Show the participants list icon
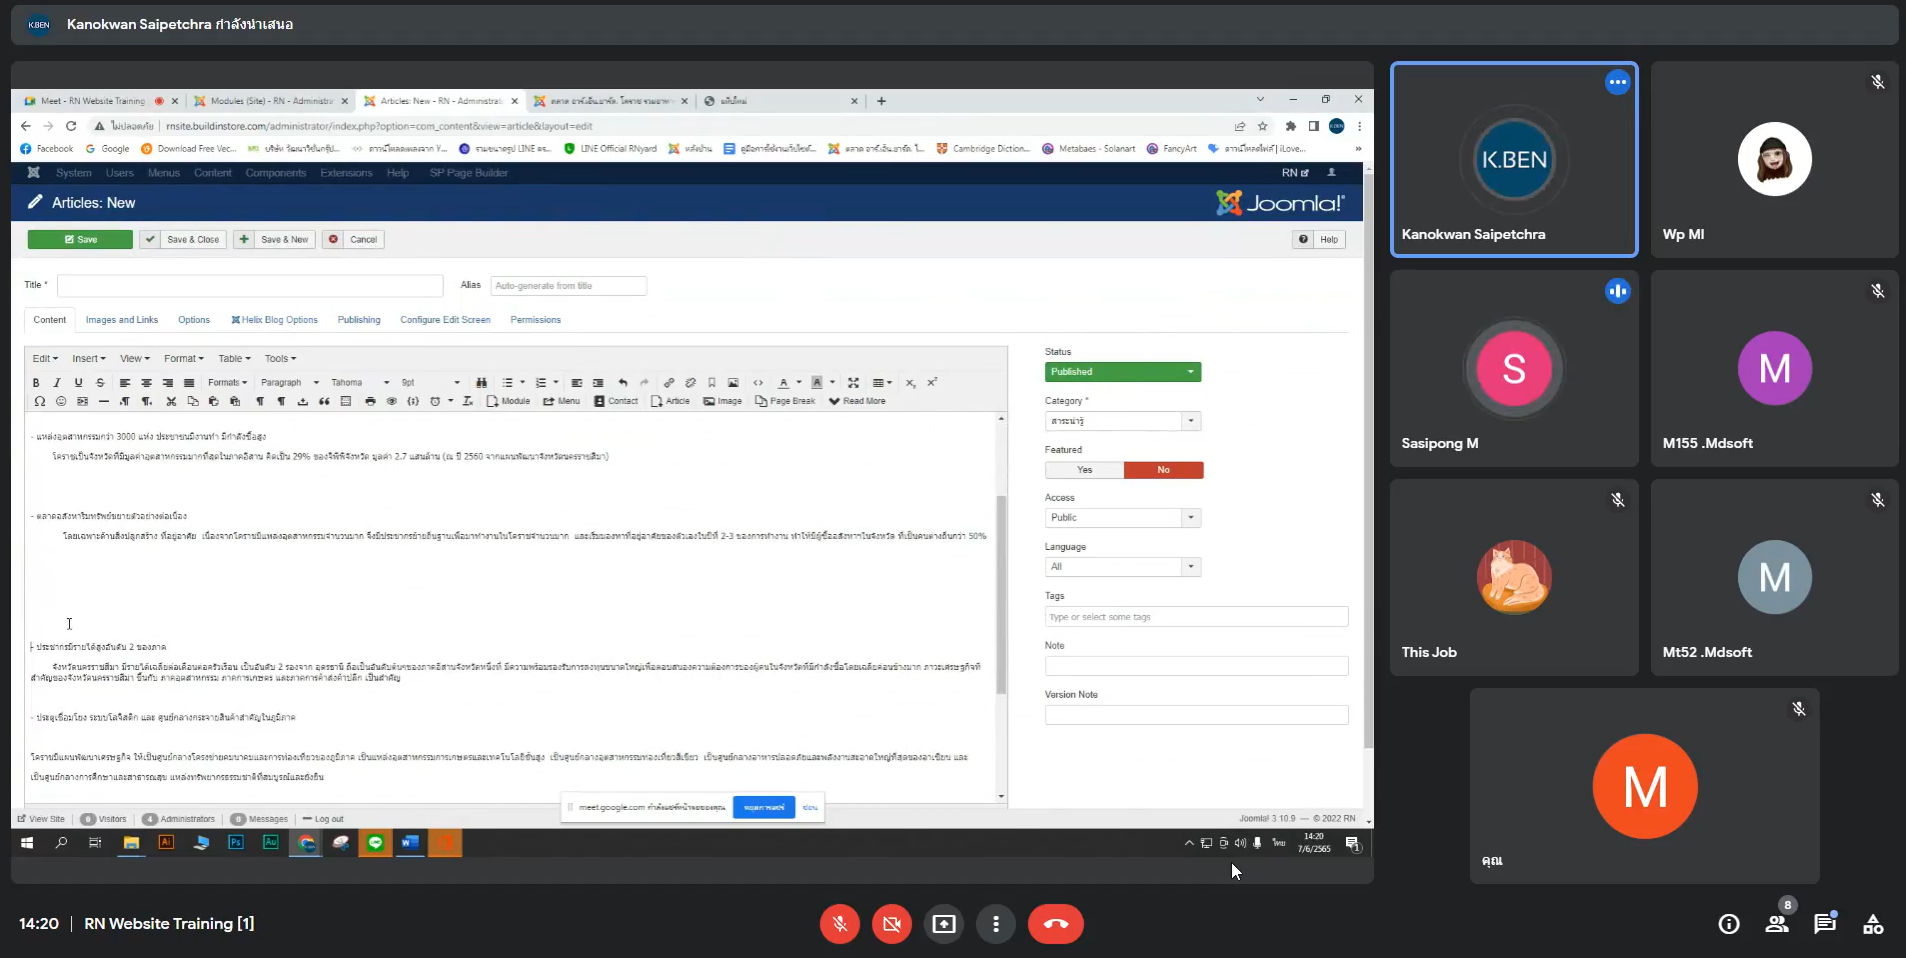The height and width of the screenshot is (958, 1906). point(1777,924)
